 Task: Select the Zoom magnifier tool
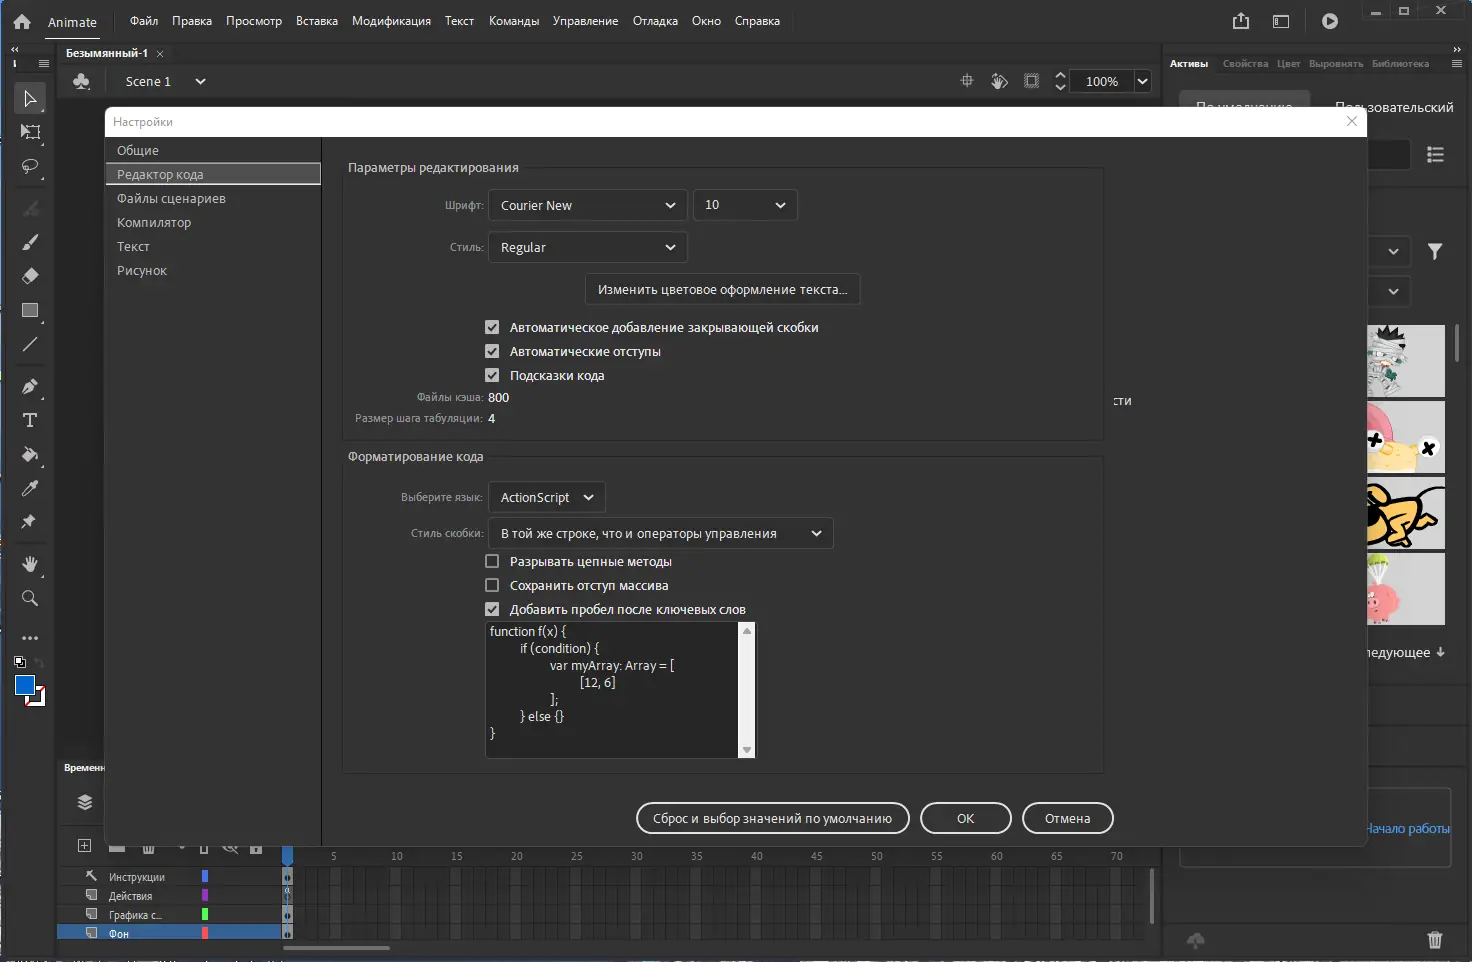coord(30,598)
